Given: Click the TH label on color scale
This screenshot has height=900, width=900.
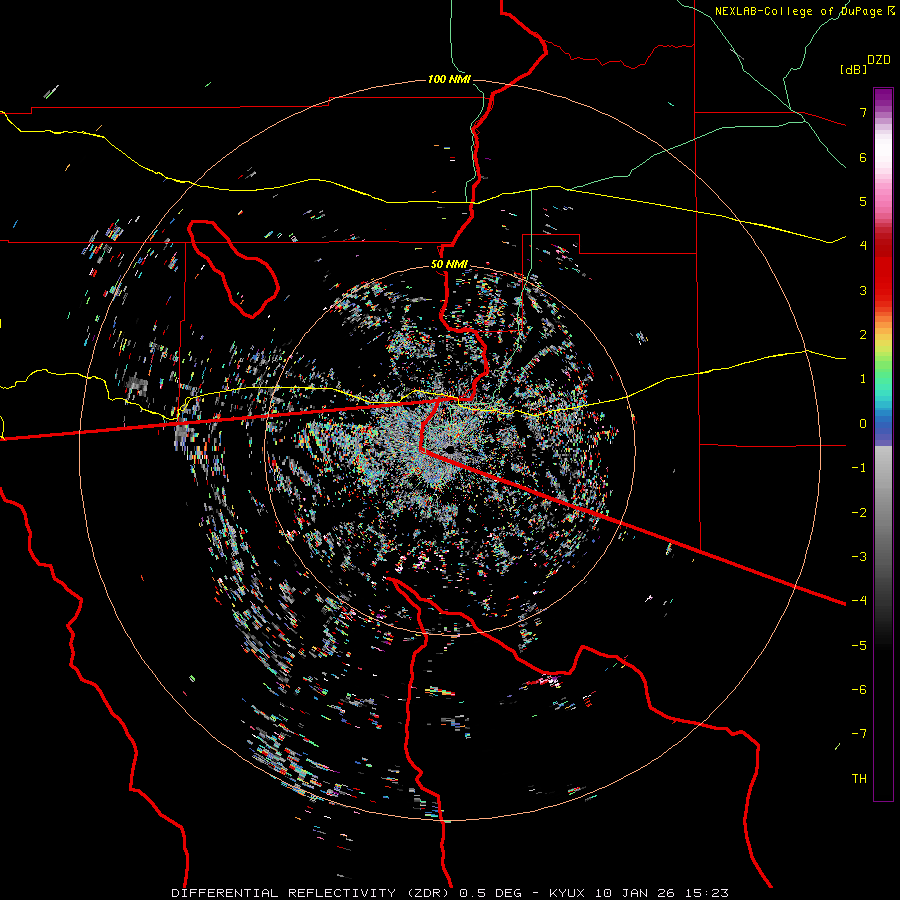Looking at the screenshot, I should click(x=859, y=779).
